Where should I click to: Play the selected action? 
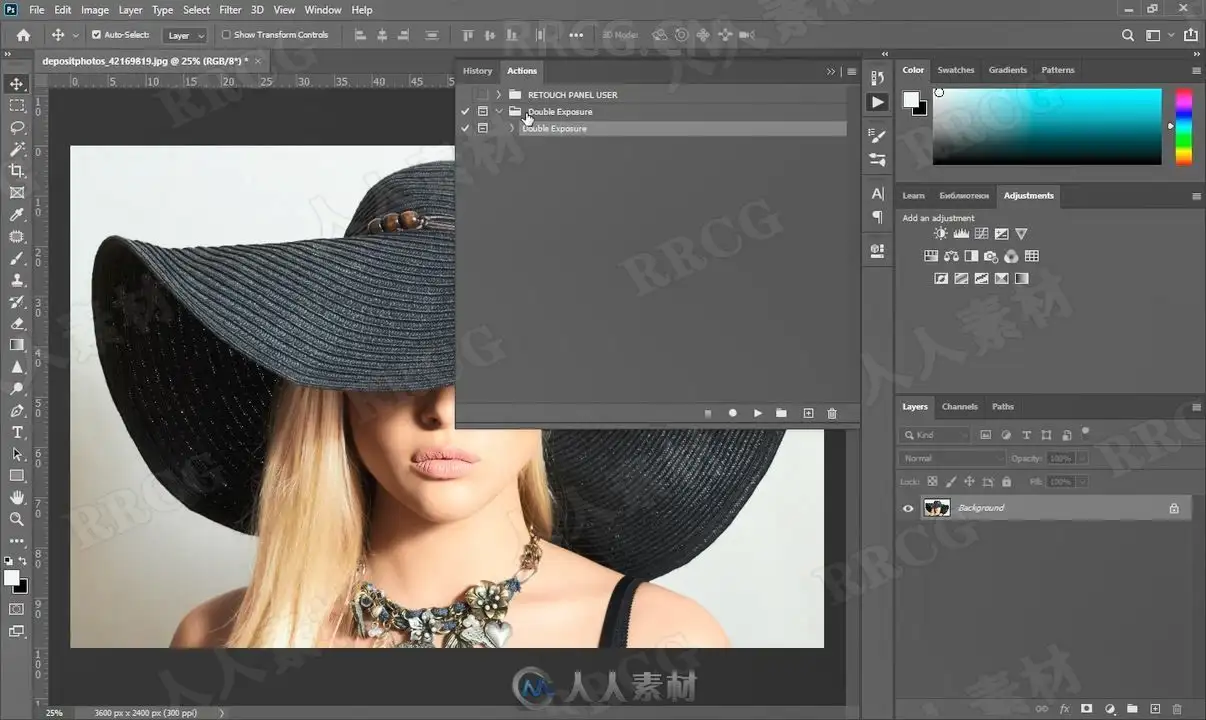(758, 413)
